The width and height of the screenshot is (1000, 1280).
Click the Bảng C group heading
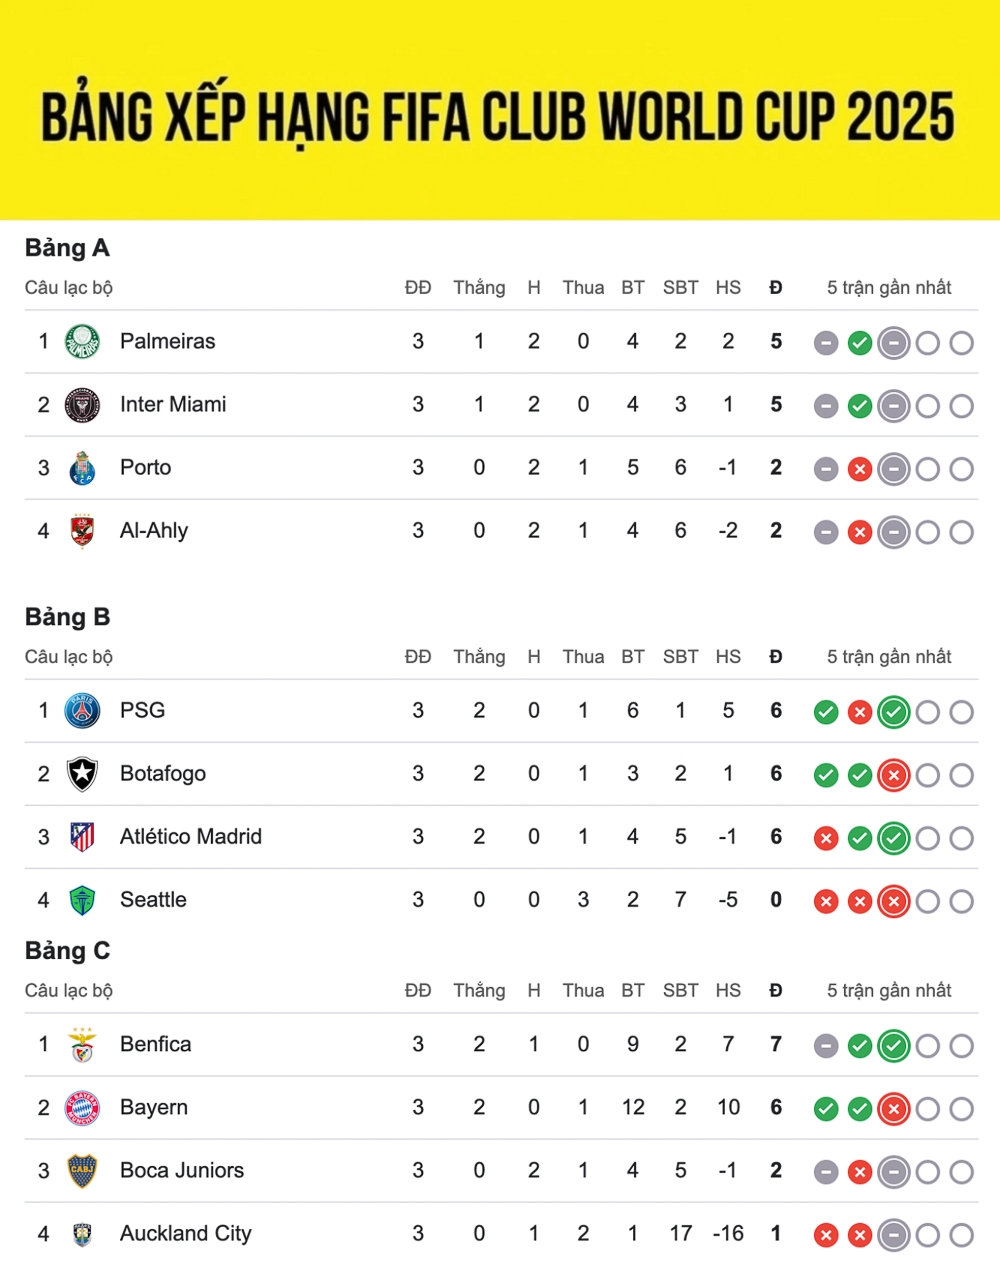click(67, 951)
